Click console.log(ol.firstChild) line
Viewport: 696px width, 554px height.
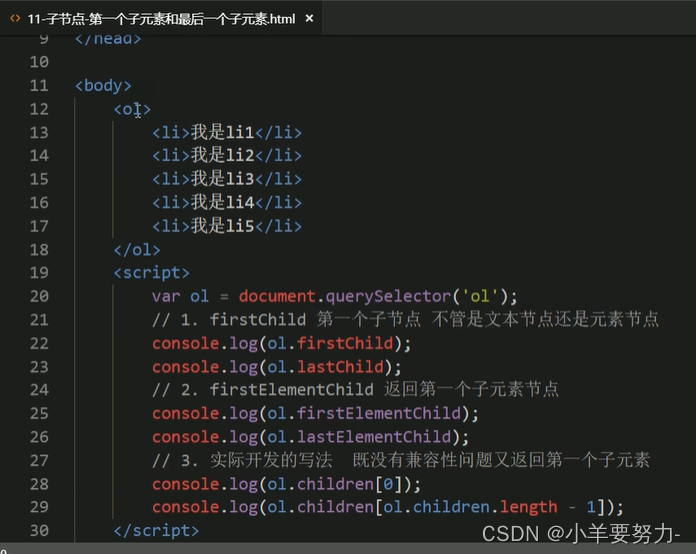281,344
